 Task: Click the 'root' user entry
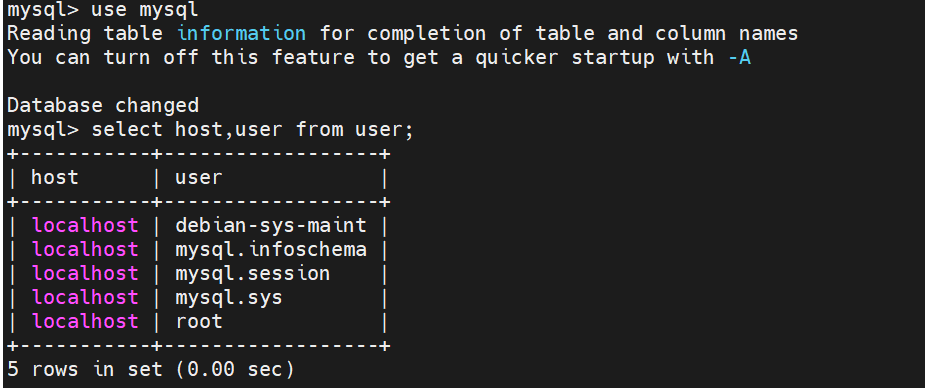(x=199, y=321)
